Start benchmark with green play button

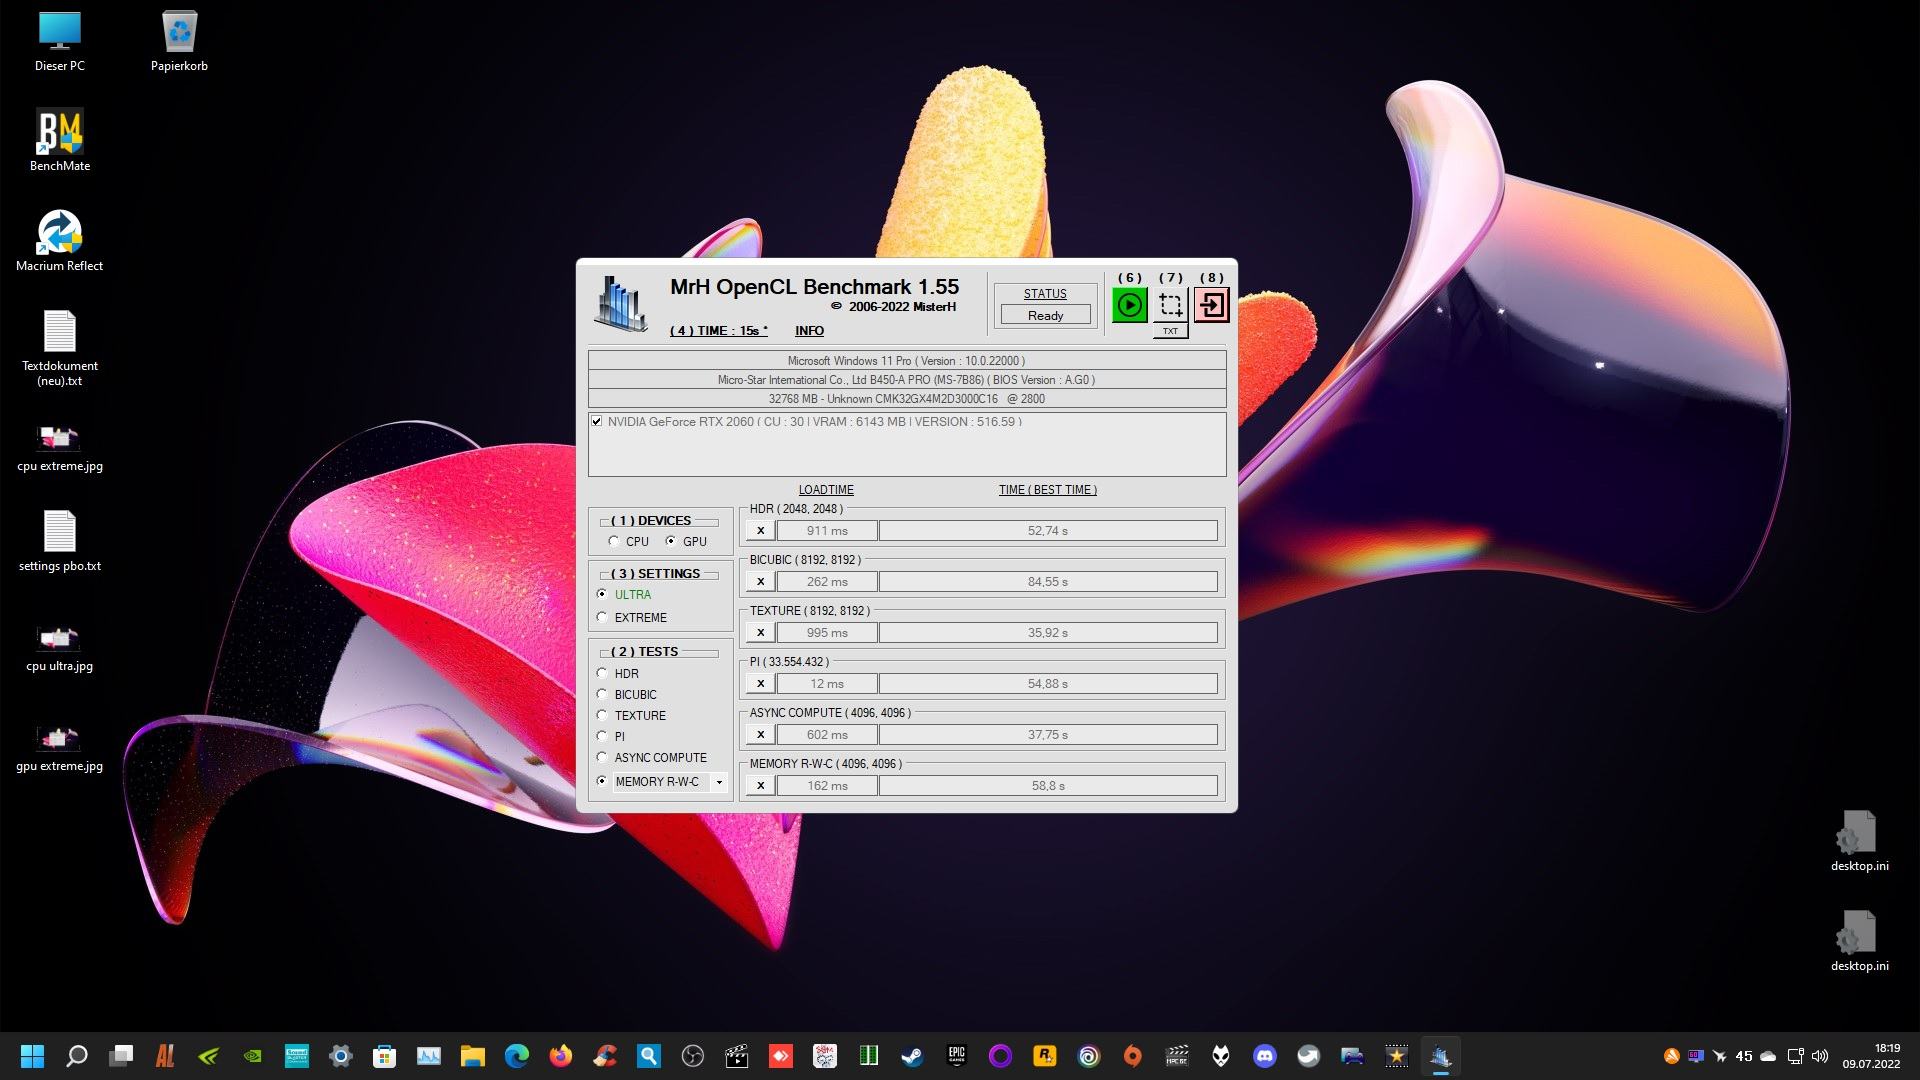(x=1129, y=305)
